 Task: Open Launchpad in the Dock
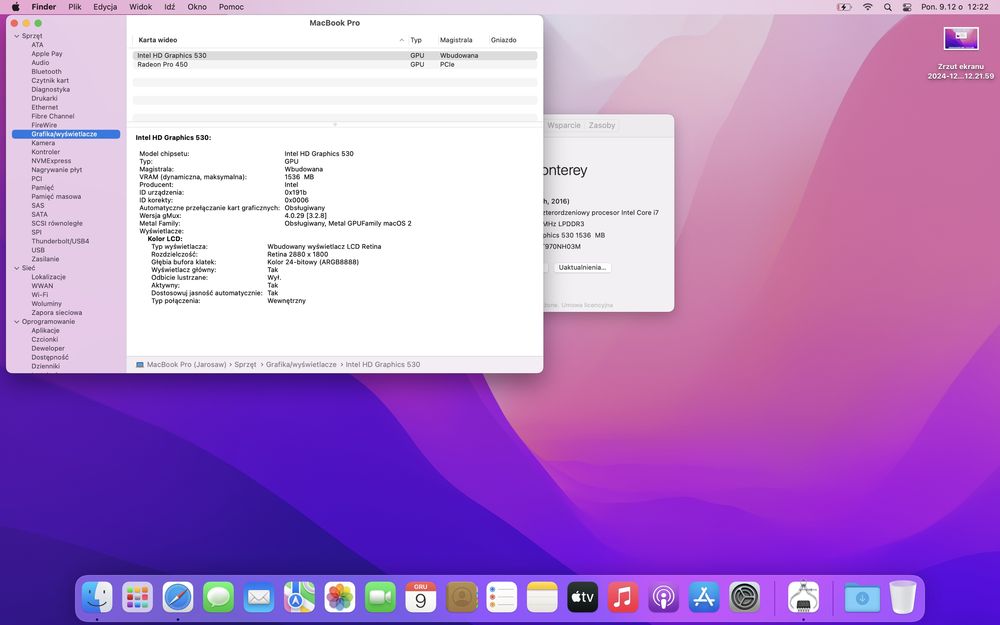[x=137, y=598]
